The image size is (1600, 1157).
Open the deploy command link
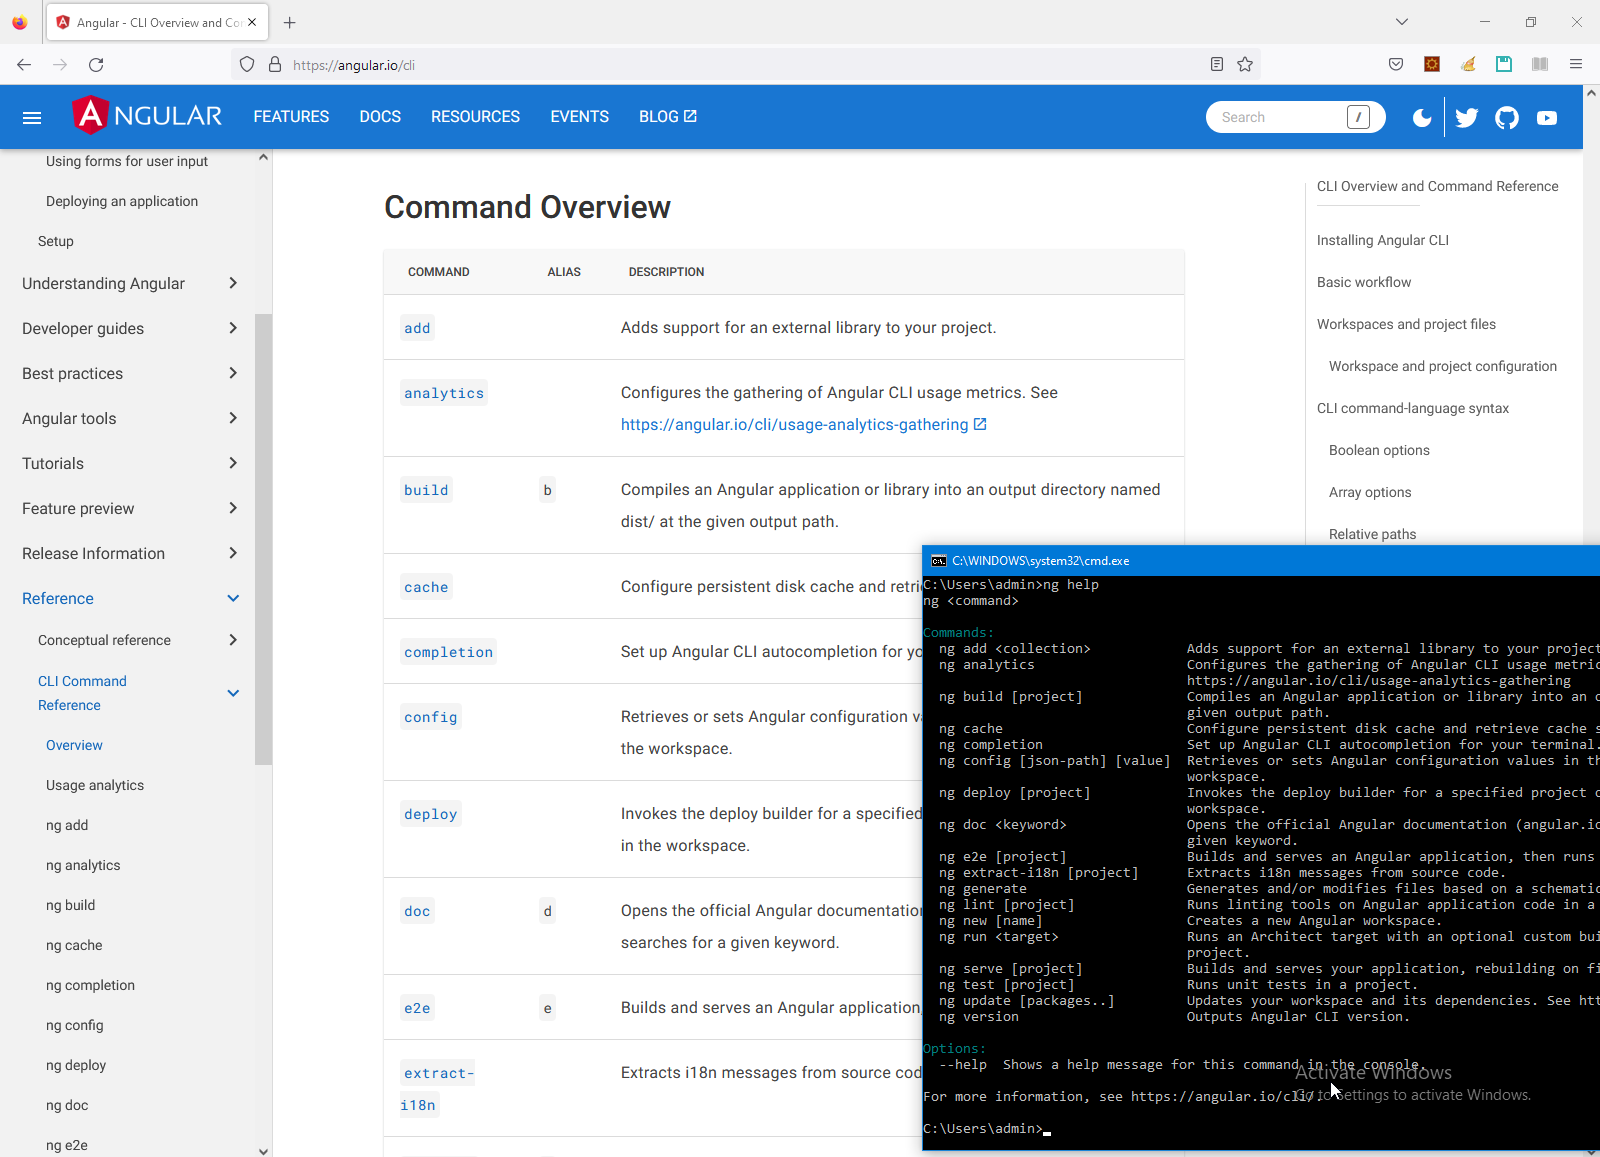[431, 814]
